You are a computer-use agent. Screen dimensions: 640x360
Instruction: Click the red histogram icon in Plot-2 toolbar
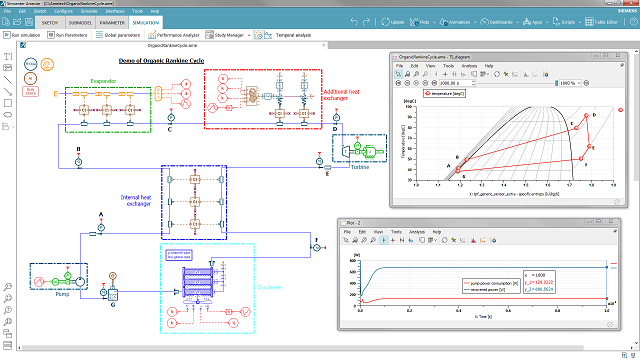(x=473, y=240)
